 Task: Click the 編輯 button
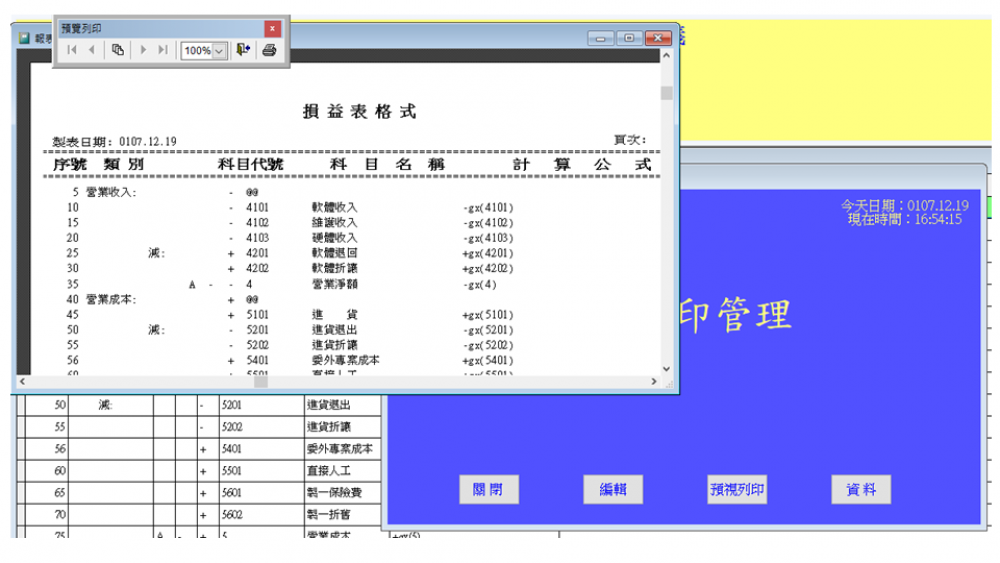(613, 490)
